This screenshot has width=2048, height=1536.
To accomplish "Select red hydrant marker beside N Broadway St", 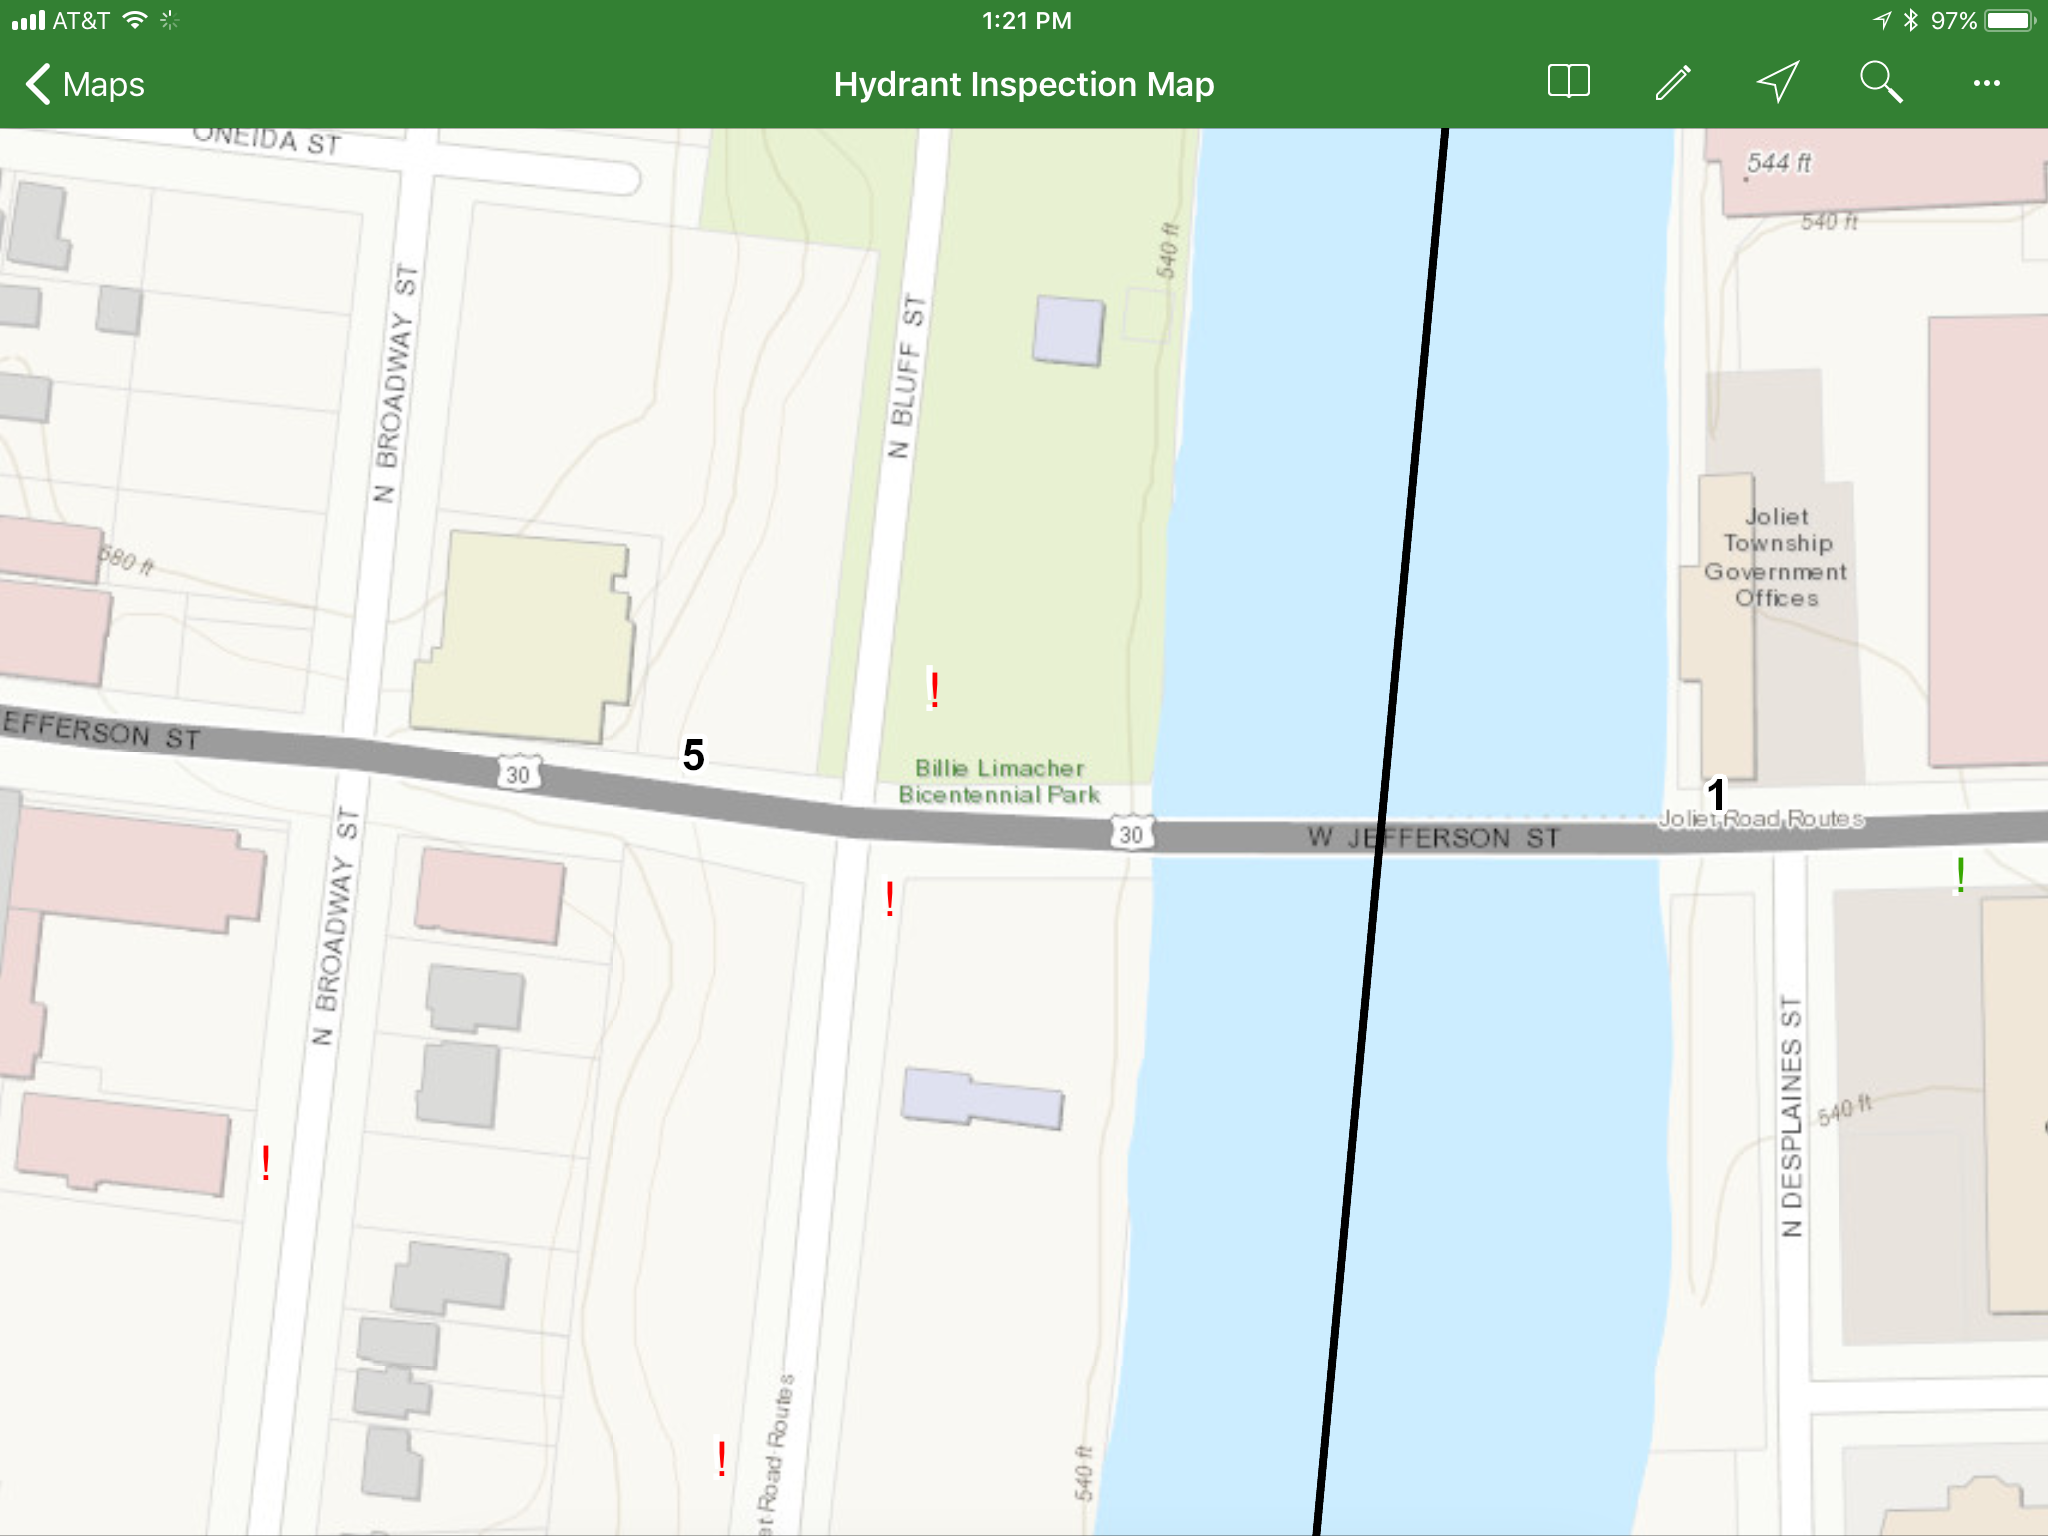I will pos(265,1163).
